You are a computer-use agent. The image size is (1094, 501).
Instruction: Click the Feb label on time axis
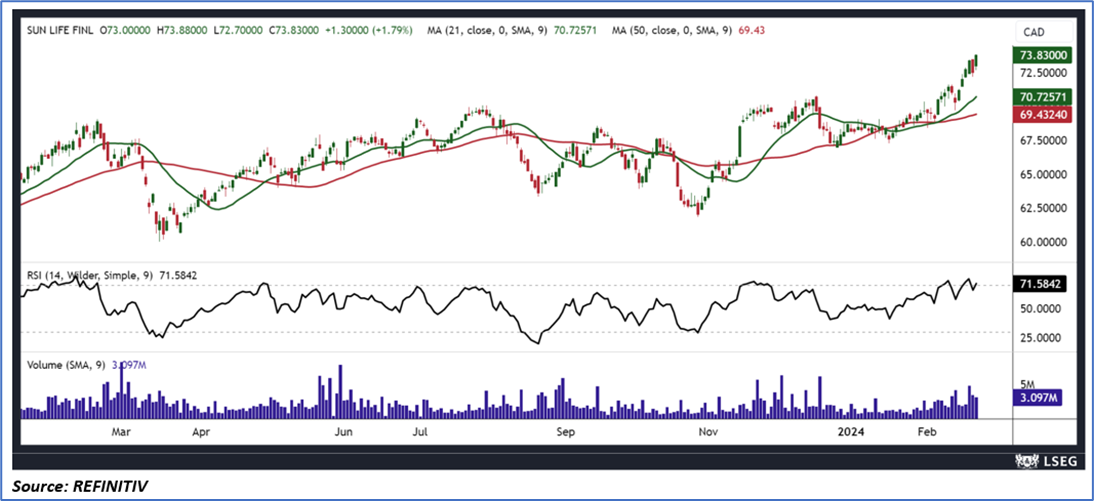pos(926,432)
